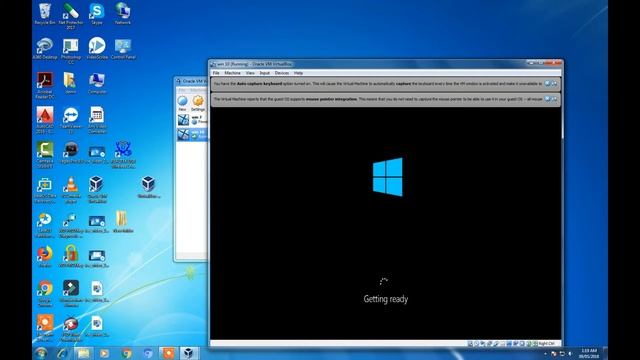The width and height of the screenshot is (640, 360).
Task: Open the Machine menu in the VM window
Action: [x=232, y=73]
